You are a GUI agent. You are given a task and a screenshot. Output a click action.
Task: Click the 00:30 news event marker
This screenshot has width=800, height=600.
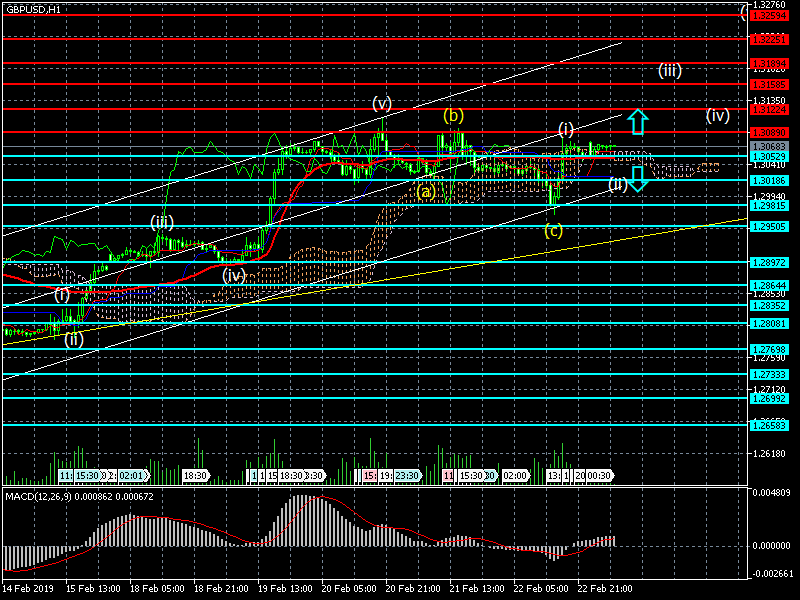[x=599, y=476]
